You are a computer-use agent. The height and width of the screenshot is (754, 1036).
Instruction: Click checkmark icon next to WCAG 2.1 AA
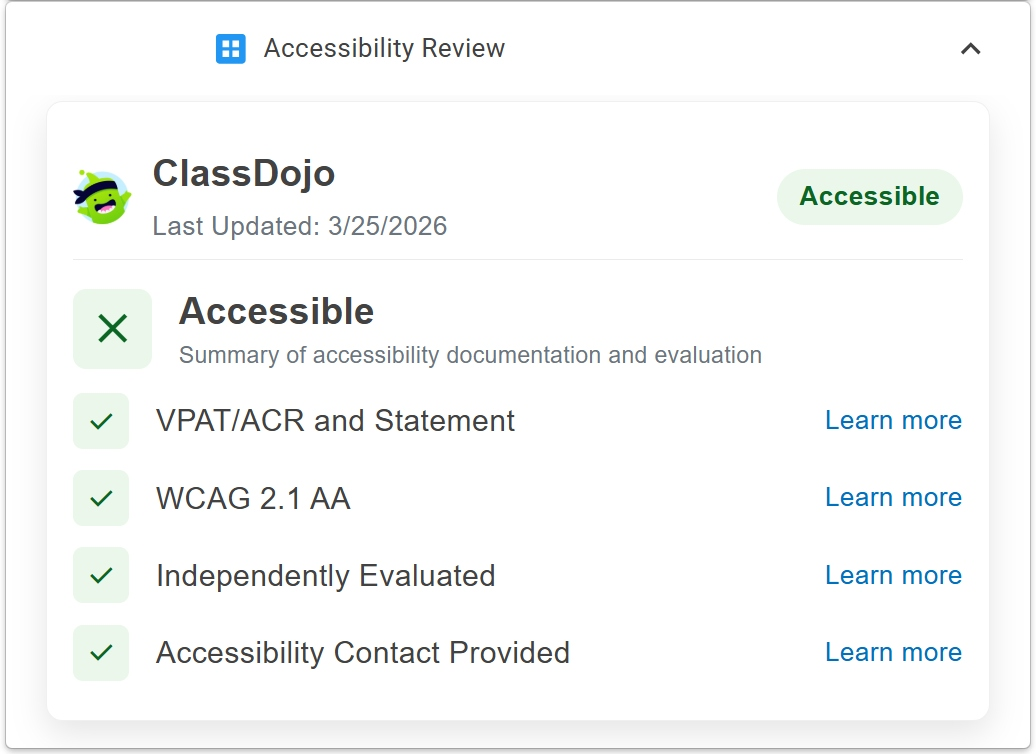[101, 498]
